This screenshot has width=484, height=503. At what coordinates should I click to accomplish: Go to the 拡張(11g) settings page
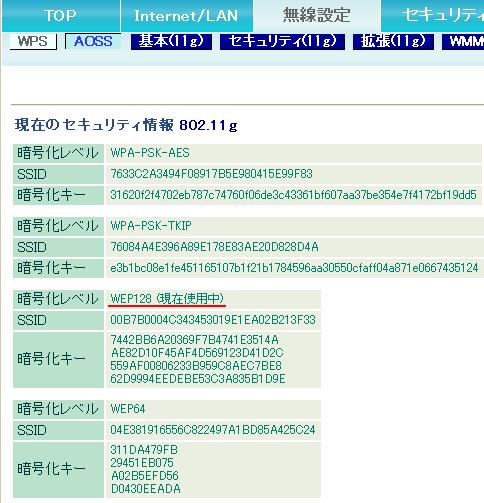click(393, 41)
